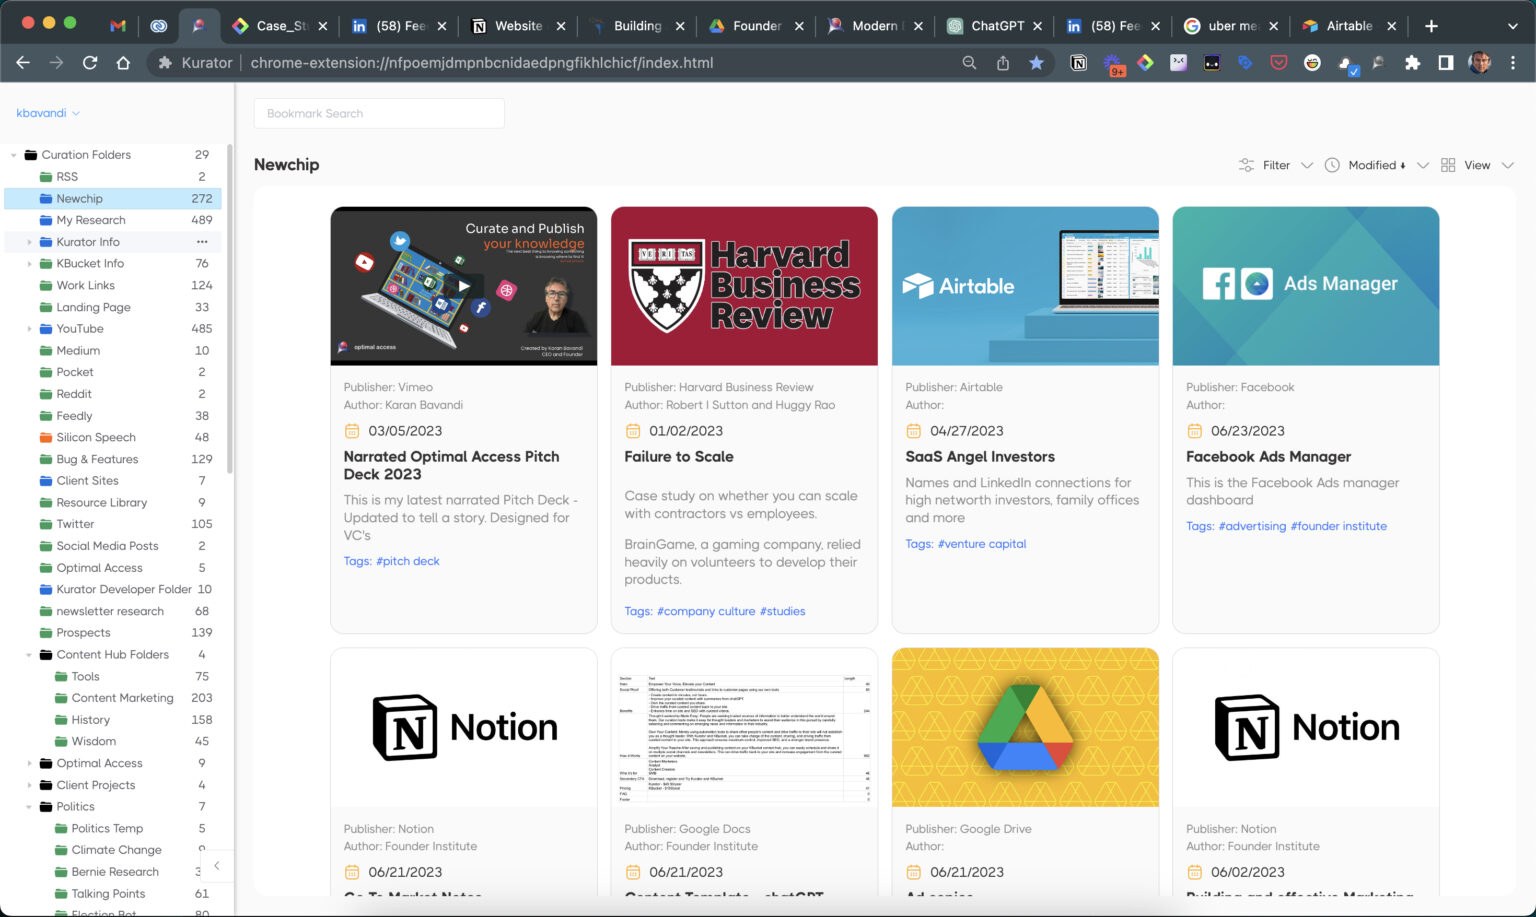Screen dimensions: 1536x917
Task: Click the folder icon beside Prospects
Action: 46,633
